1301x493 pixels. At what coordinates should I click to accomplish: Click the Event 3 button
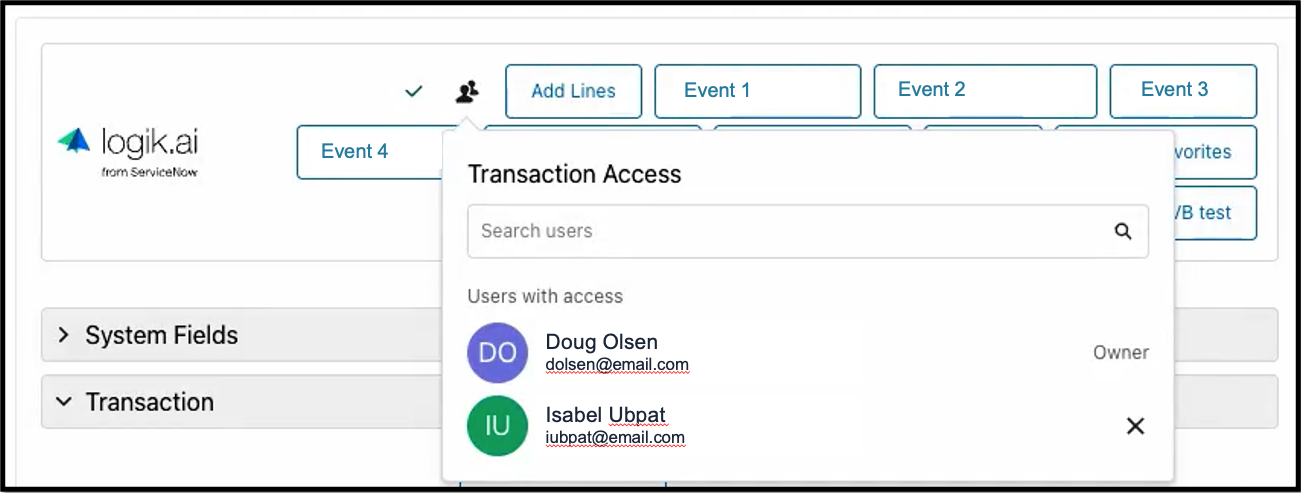[x=1183, y=91]
